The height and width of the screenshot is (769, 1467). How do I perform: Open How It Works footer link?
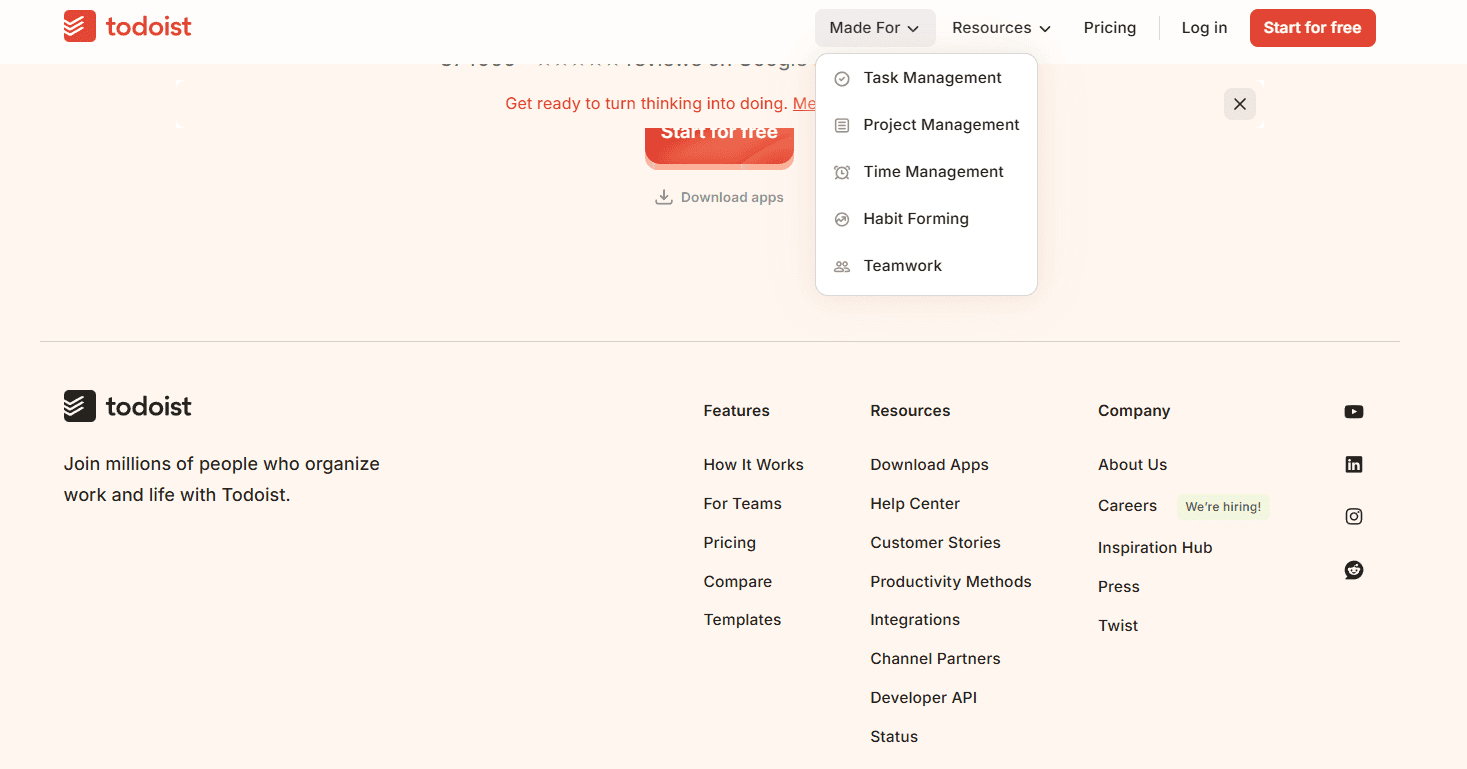coord(753,465)
